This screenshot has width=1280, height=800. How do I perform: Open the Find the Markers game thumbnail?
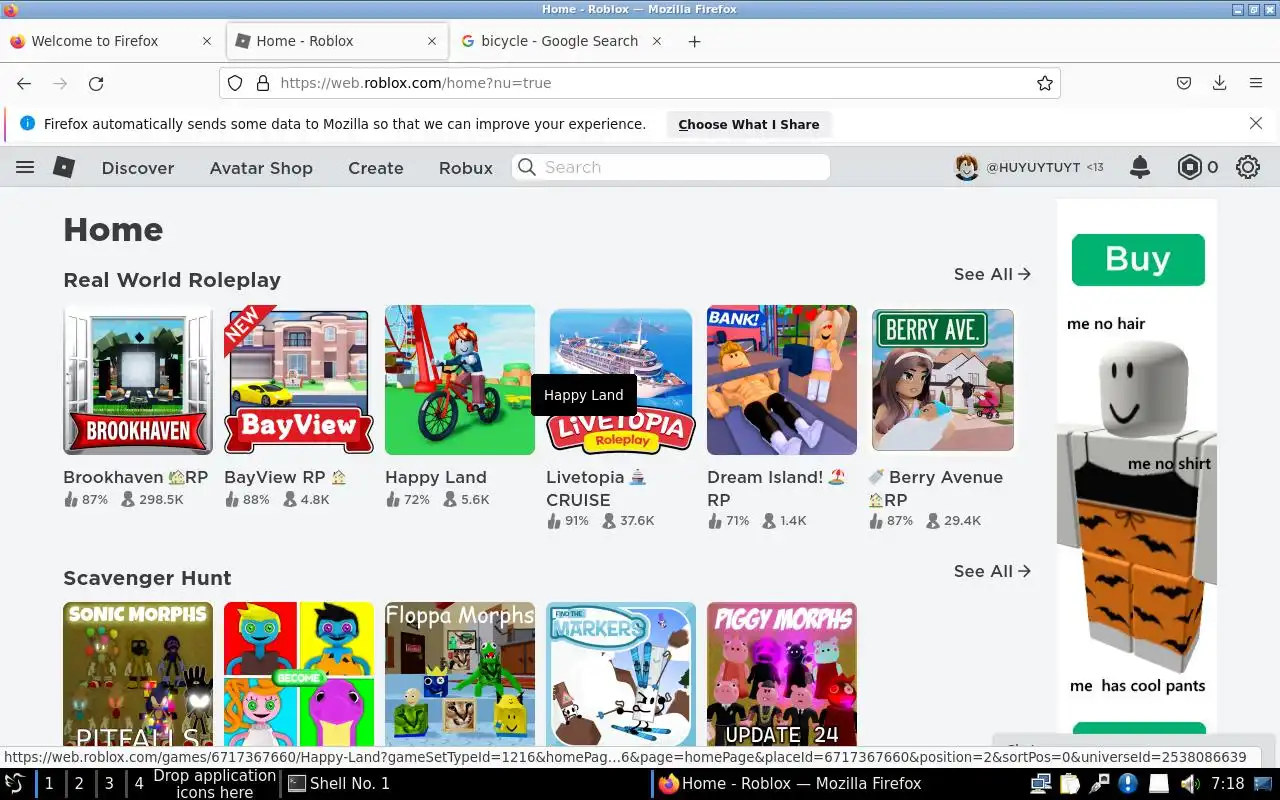[x=621, y=675]
